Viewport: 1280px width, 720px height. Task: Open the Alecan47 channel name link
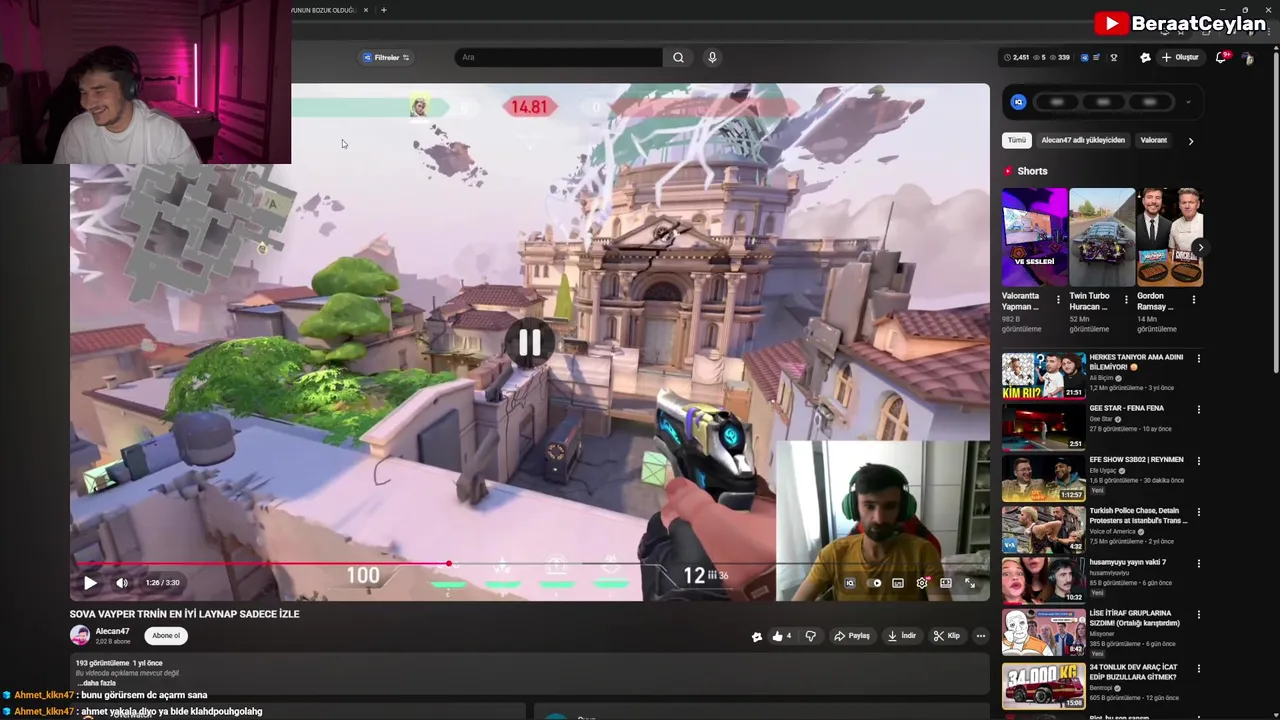pos(112,631)
